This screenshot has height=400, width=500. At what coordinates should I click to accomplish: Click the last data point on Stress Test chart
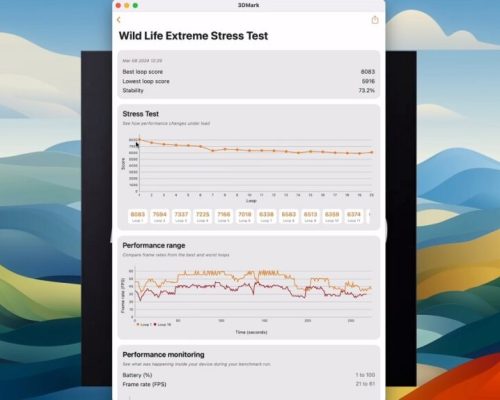(x=372, y=152)
